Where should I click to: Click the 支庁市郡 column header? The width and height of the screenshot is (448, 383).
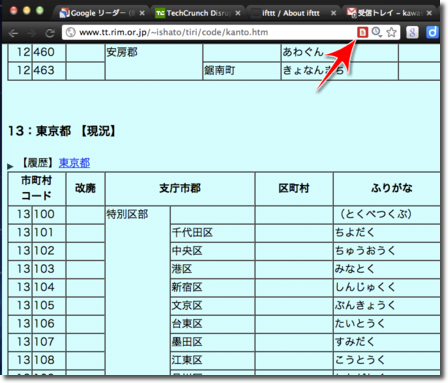(x=180, y=188)
